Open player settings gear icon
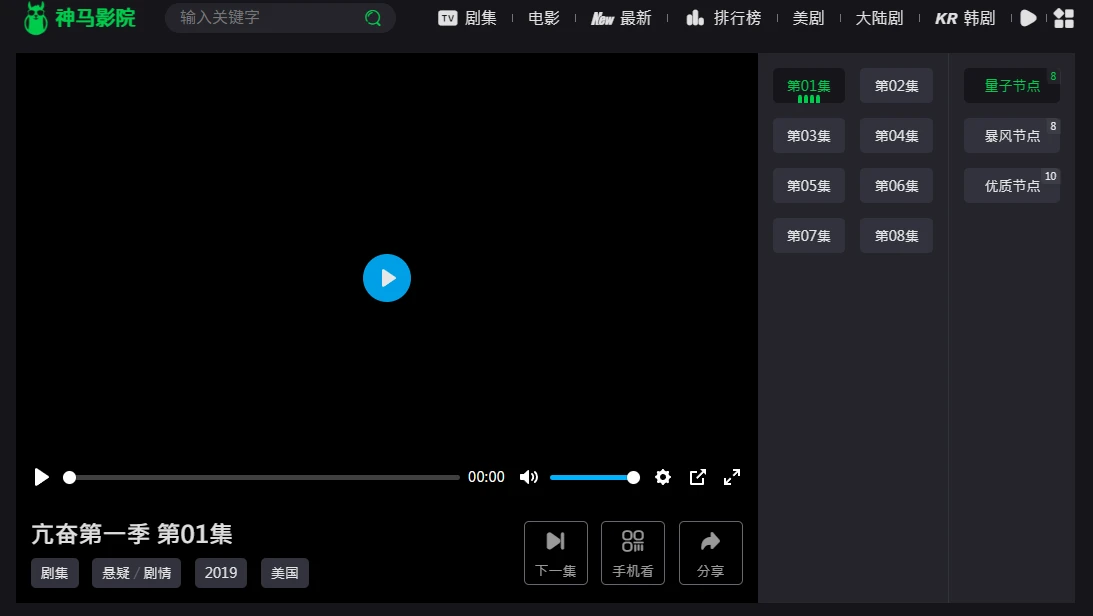Viewport: 1093px width, 616px height. pos(662,477)
